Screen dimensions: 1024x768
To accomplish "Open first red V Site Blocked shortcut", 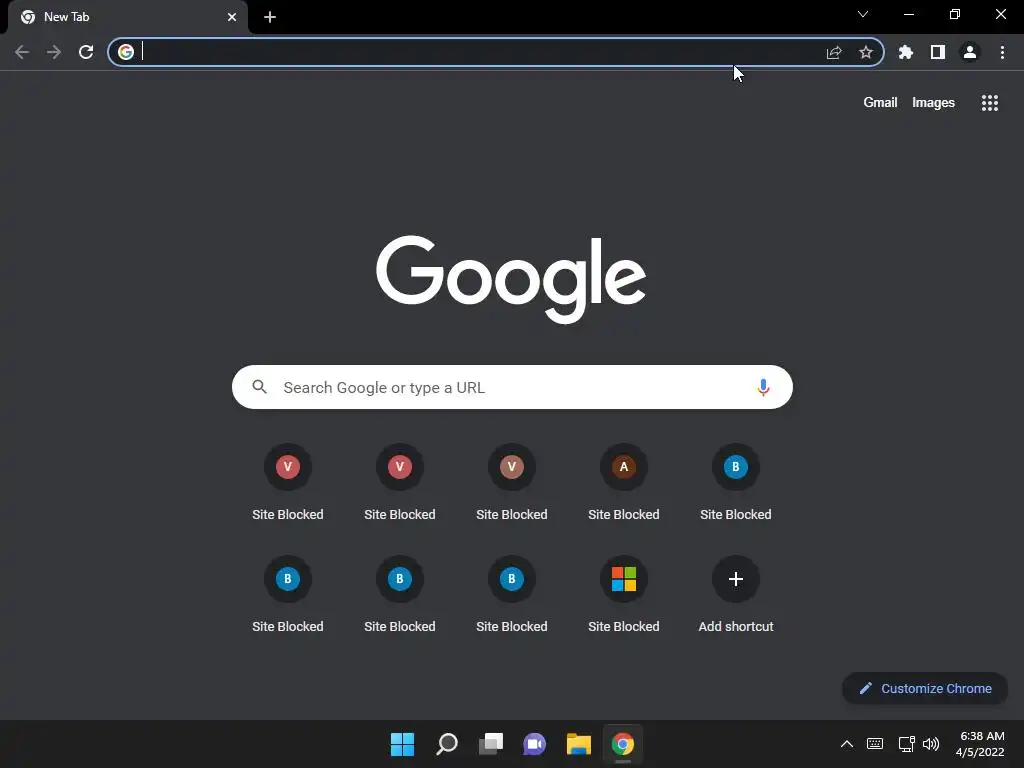I will click(288, 483).
